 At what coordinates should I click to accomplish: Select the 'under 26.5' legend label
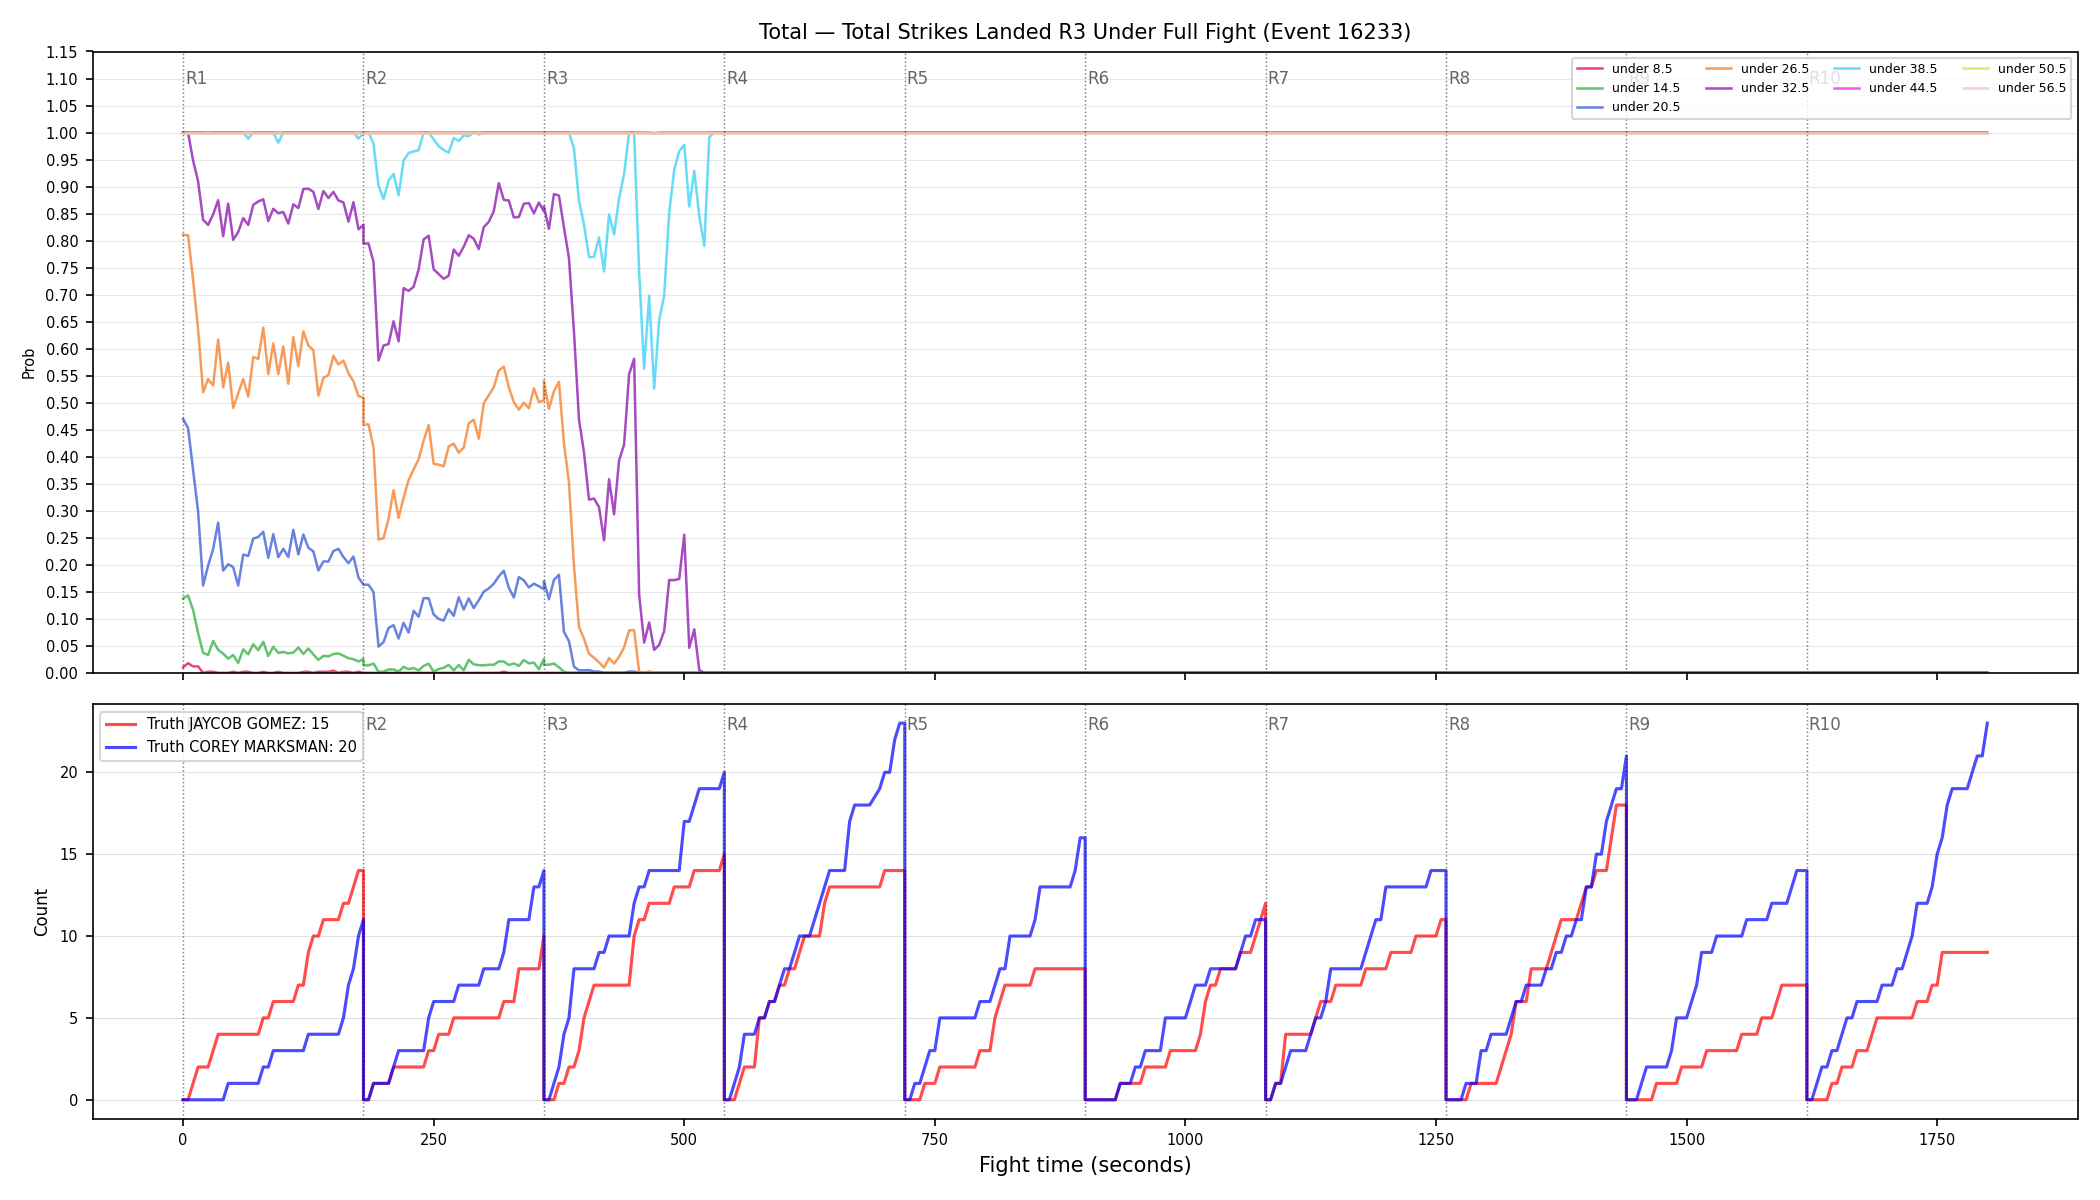1774,69
